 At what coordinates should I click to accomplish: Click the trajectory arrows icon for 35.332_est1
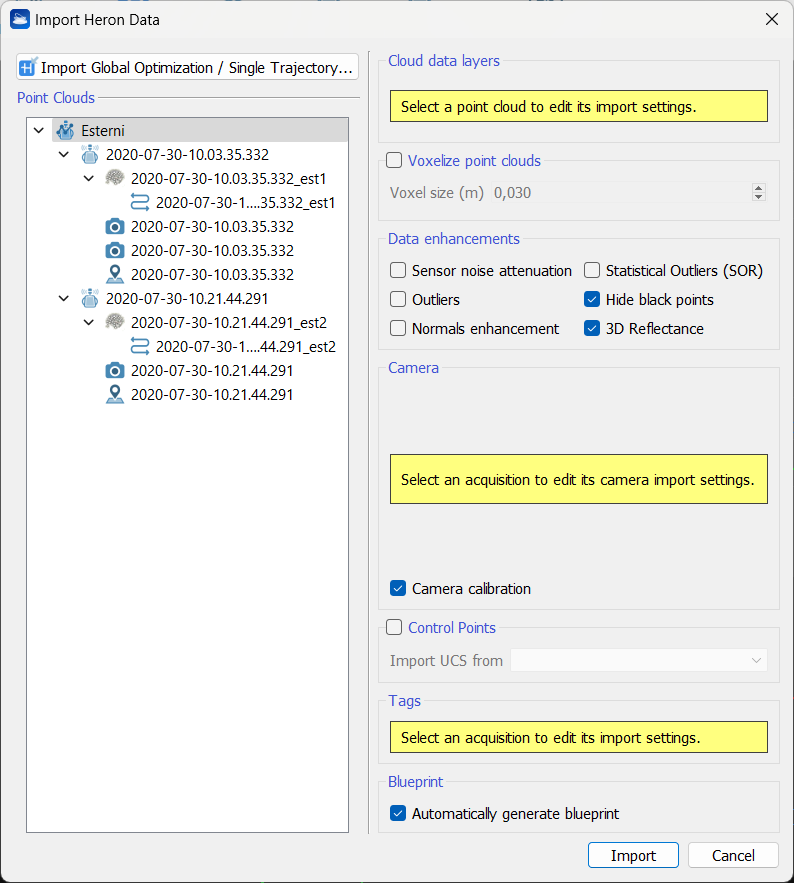click(x=140, y=203)
